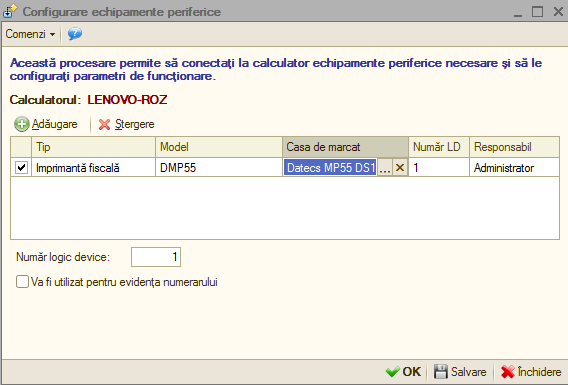Image resolution: width=568 pixels, height=385 pixels.
Task: Open the Comenzi dropdown menu
Action: click(x=30, y=34)
